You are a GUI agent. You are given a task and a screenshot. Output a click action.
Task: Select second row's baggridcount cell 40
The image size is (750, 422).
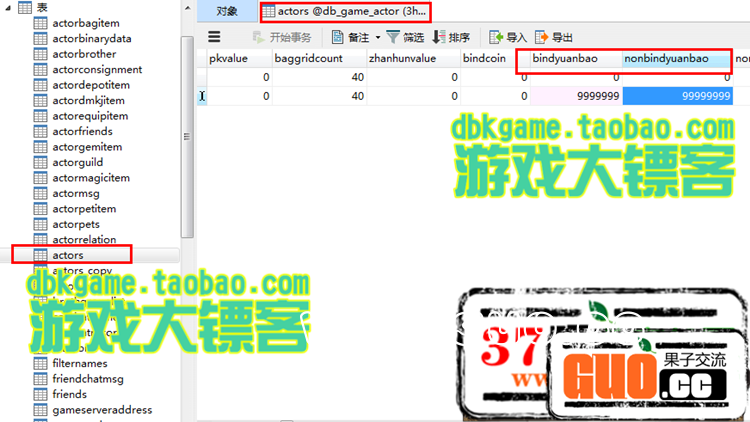coord(319,96)
